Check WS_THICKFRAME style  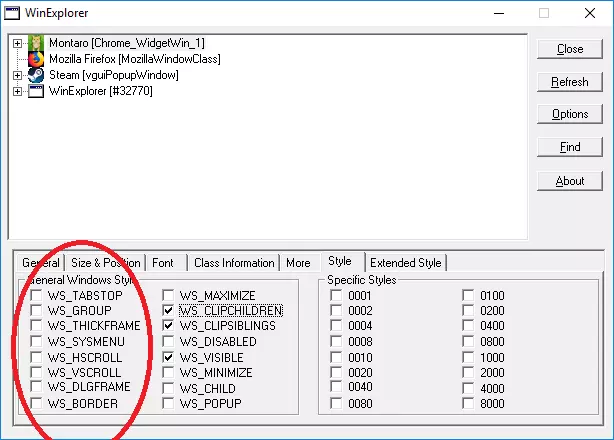pos(36,325)
